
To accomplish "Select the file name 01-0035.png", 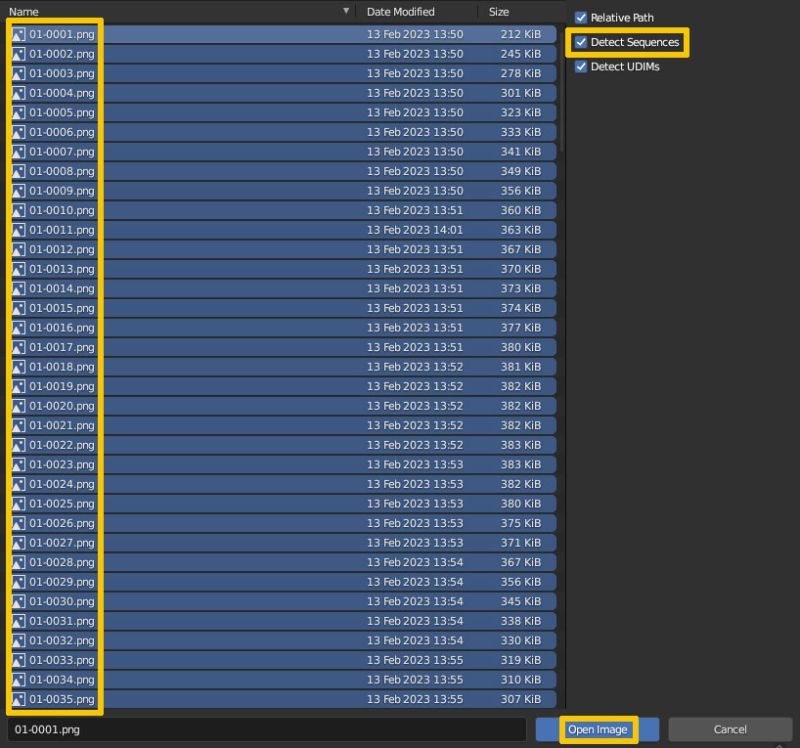I will [x=62, y=700].
